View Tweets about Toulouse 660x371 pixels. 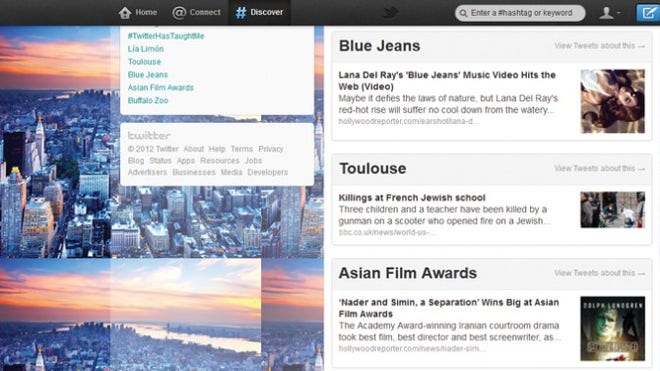coord(599,168)
